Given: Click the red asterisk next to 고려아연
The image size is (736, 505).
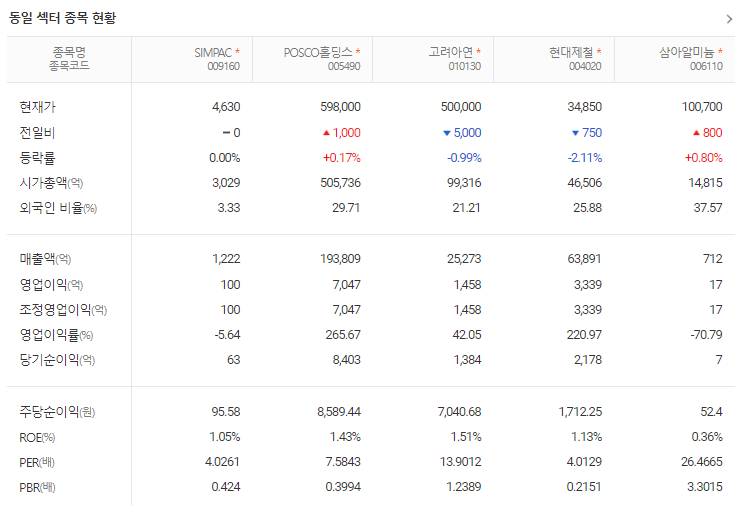Looking at the screenshot, I should [x=478, y=51].
